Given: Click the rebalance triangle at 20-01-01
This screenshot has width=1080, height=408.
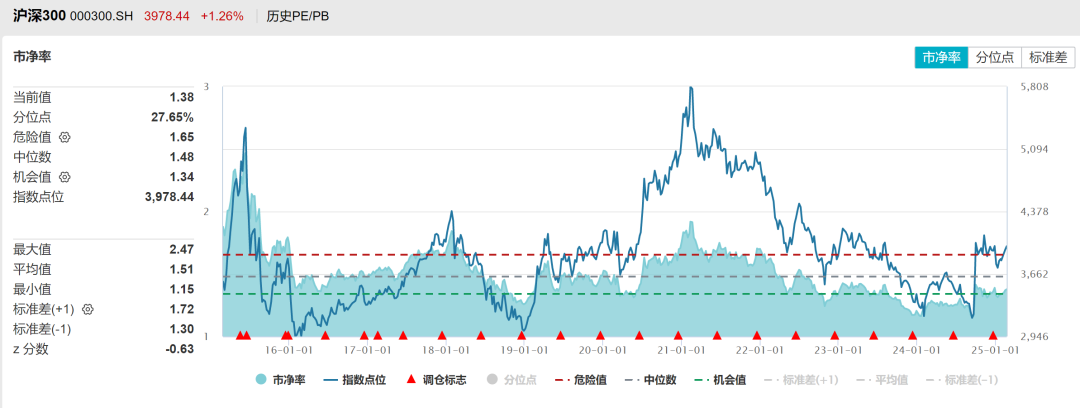Looking at the screenshot, I should click(600, 336).
